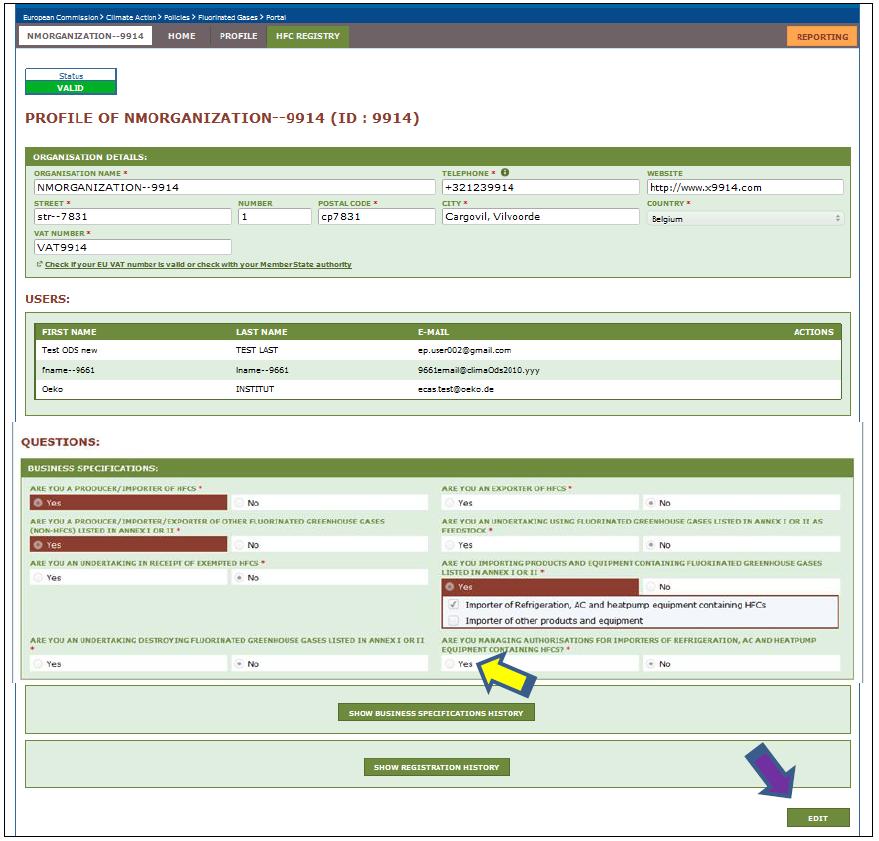This screenshot has height=841, width=879.
Task: Click the 'fname--9661' cell
Action: [x=68, y=370]
